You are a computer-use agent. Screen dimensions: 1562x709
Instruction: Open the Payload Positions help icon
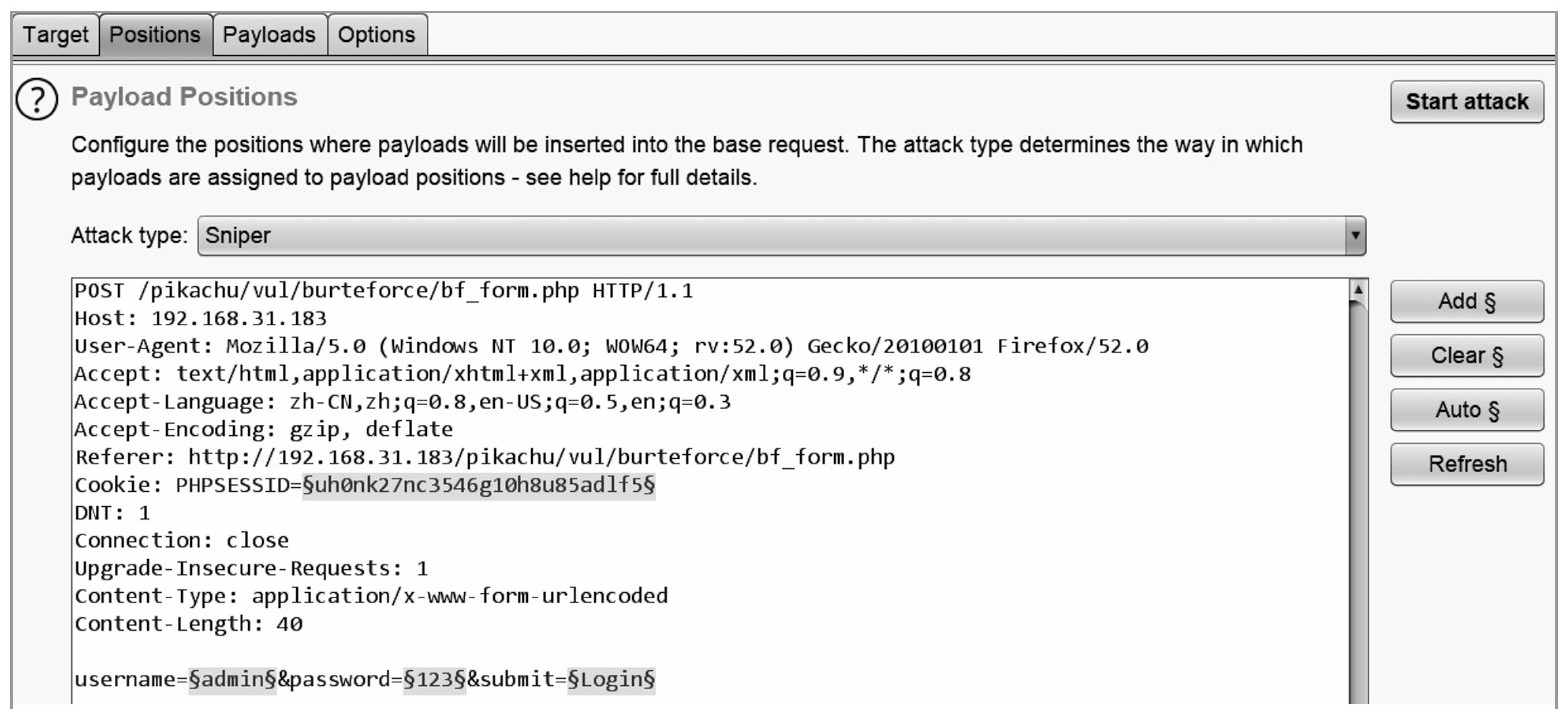coord(37,100)
